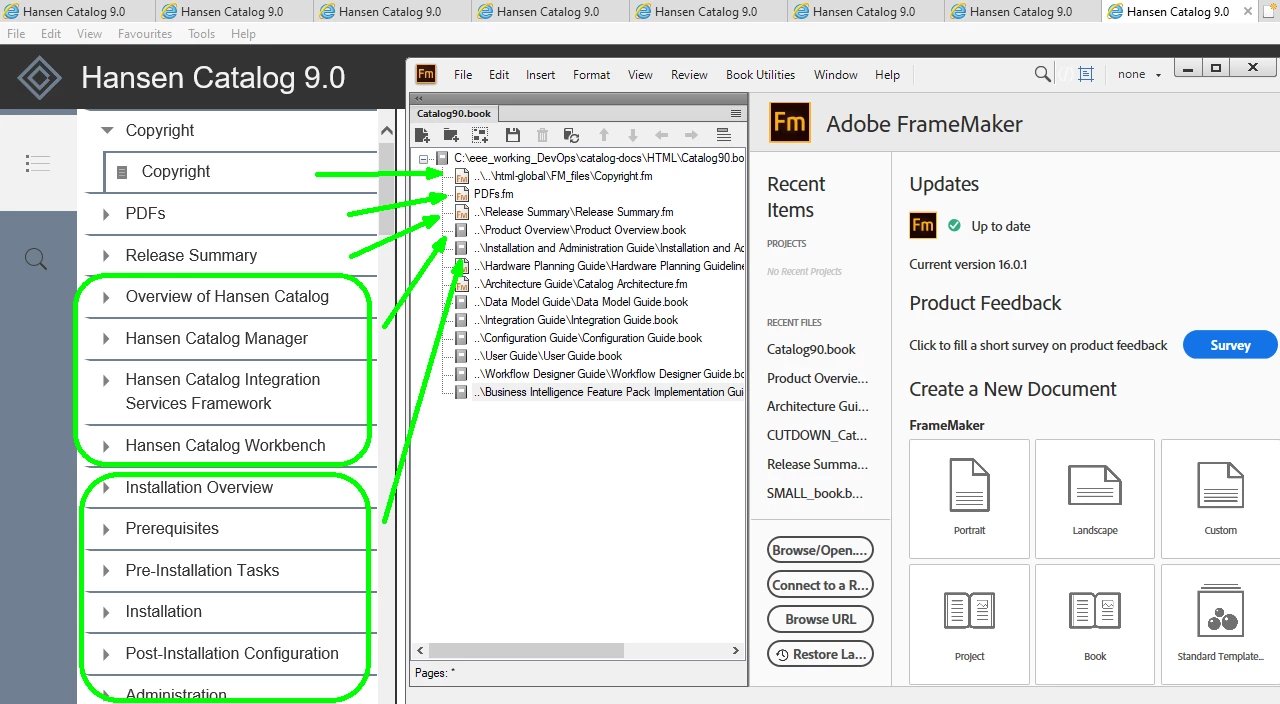Expand Hansen Catalog Manager section
Viewport: 1280px width, 704px height.
tap(106, 338)
